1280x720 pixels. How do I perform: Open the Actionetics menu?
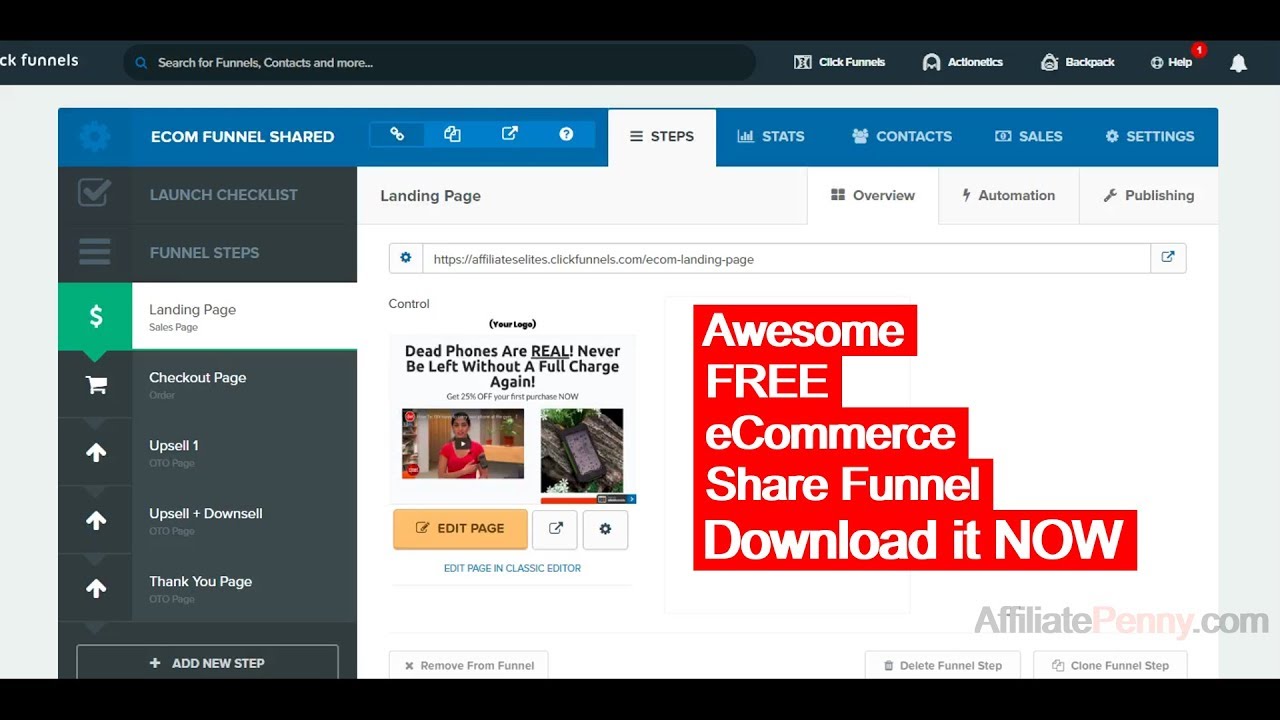[962, 62]
